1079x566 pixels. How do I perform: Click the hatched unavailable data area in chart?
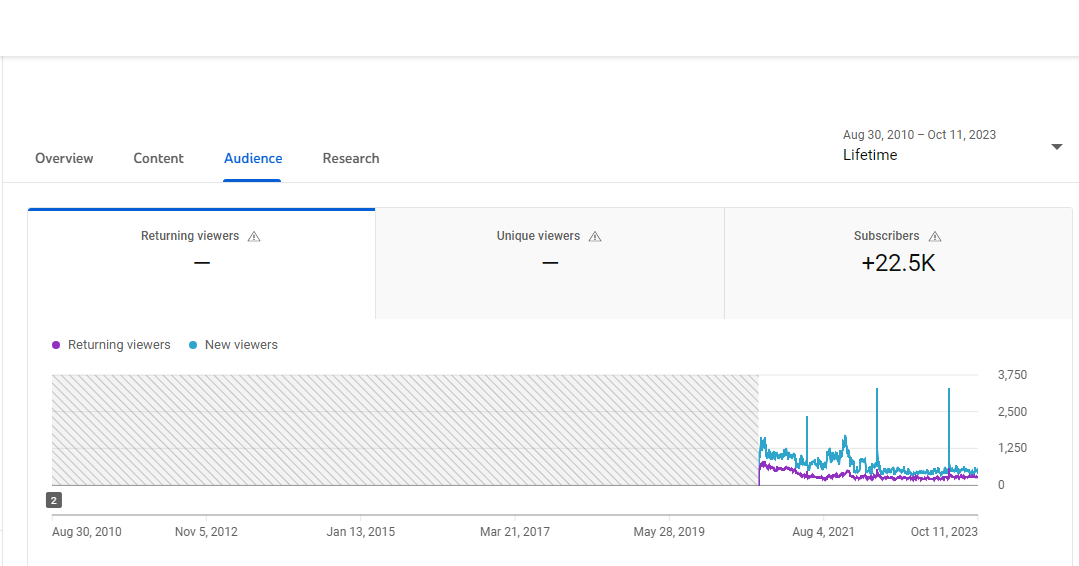tap(405, 430)
